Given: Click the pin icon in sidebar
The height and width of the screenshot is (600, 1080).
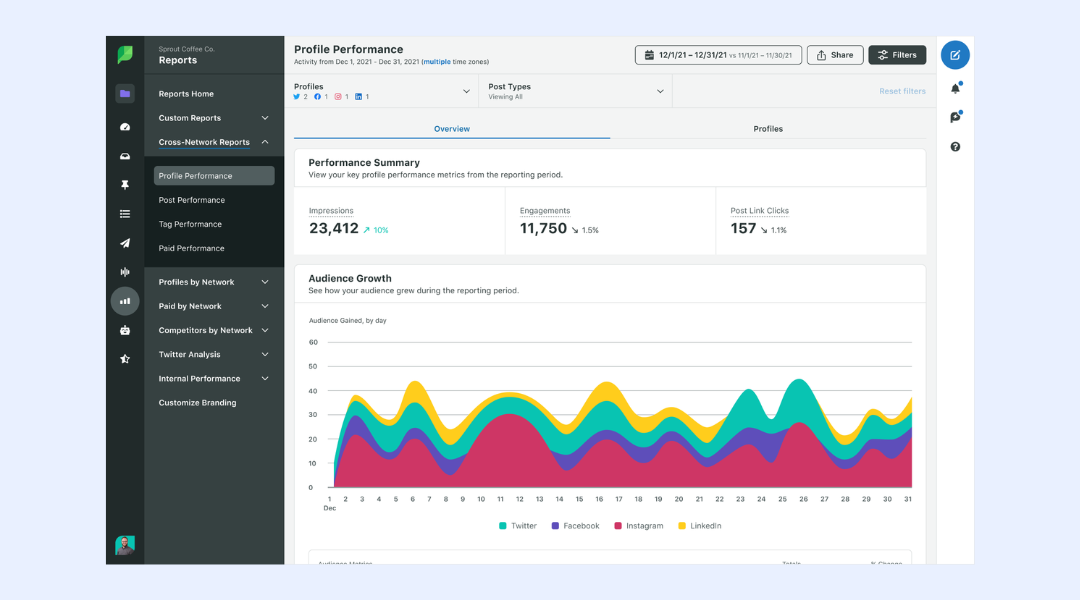Looking at the screenshot, I should (125, 185).
